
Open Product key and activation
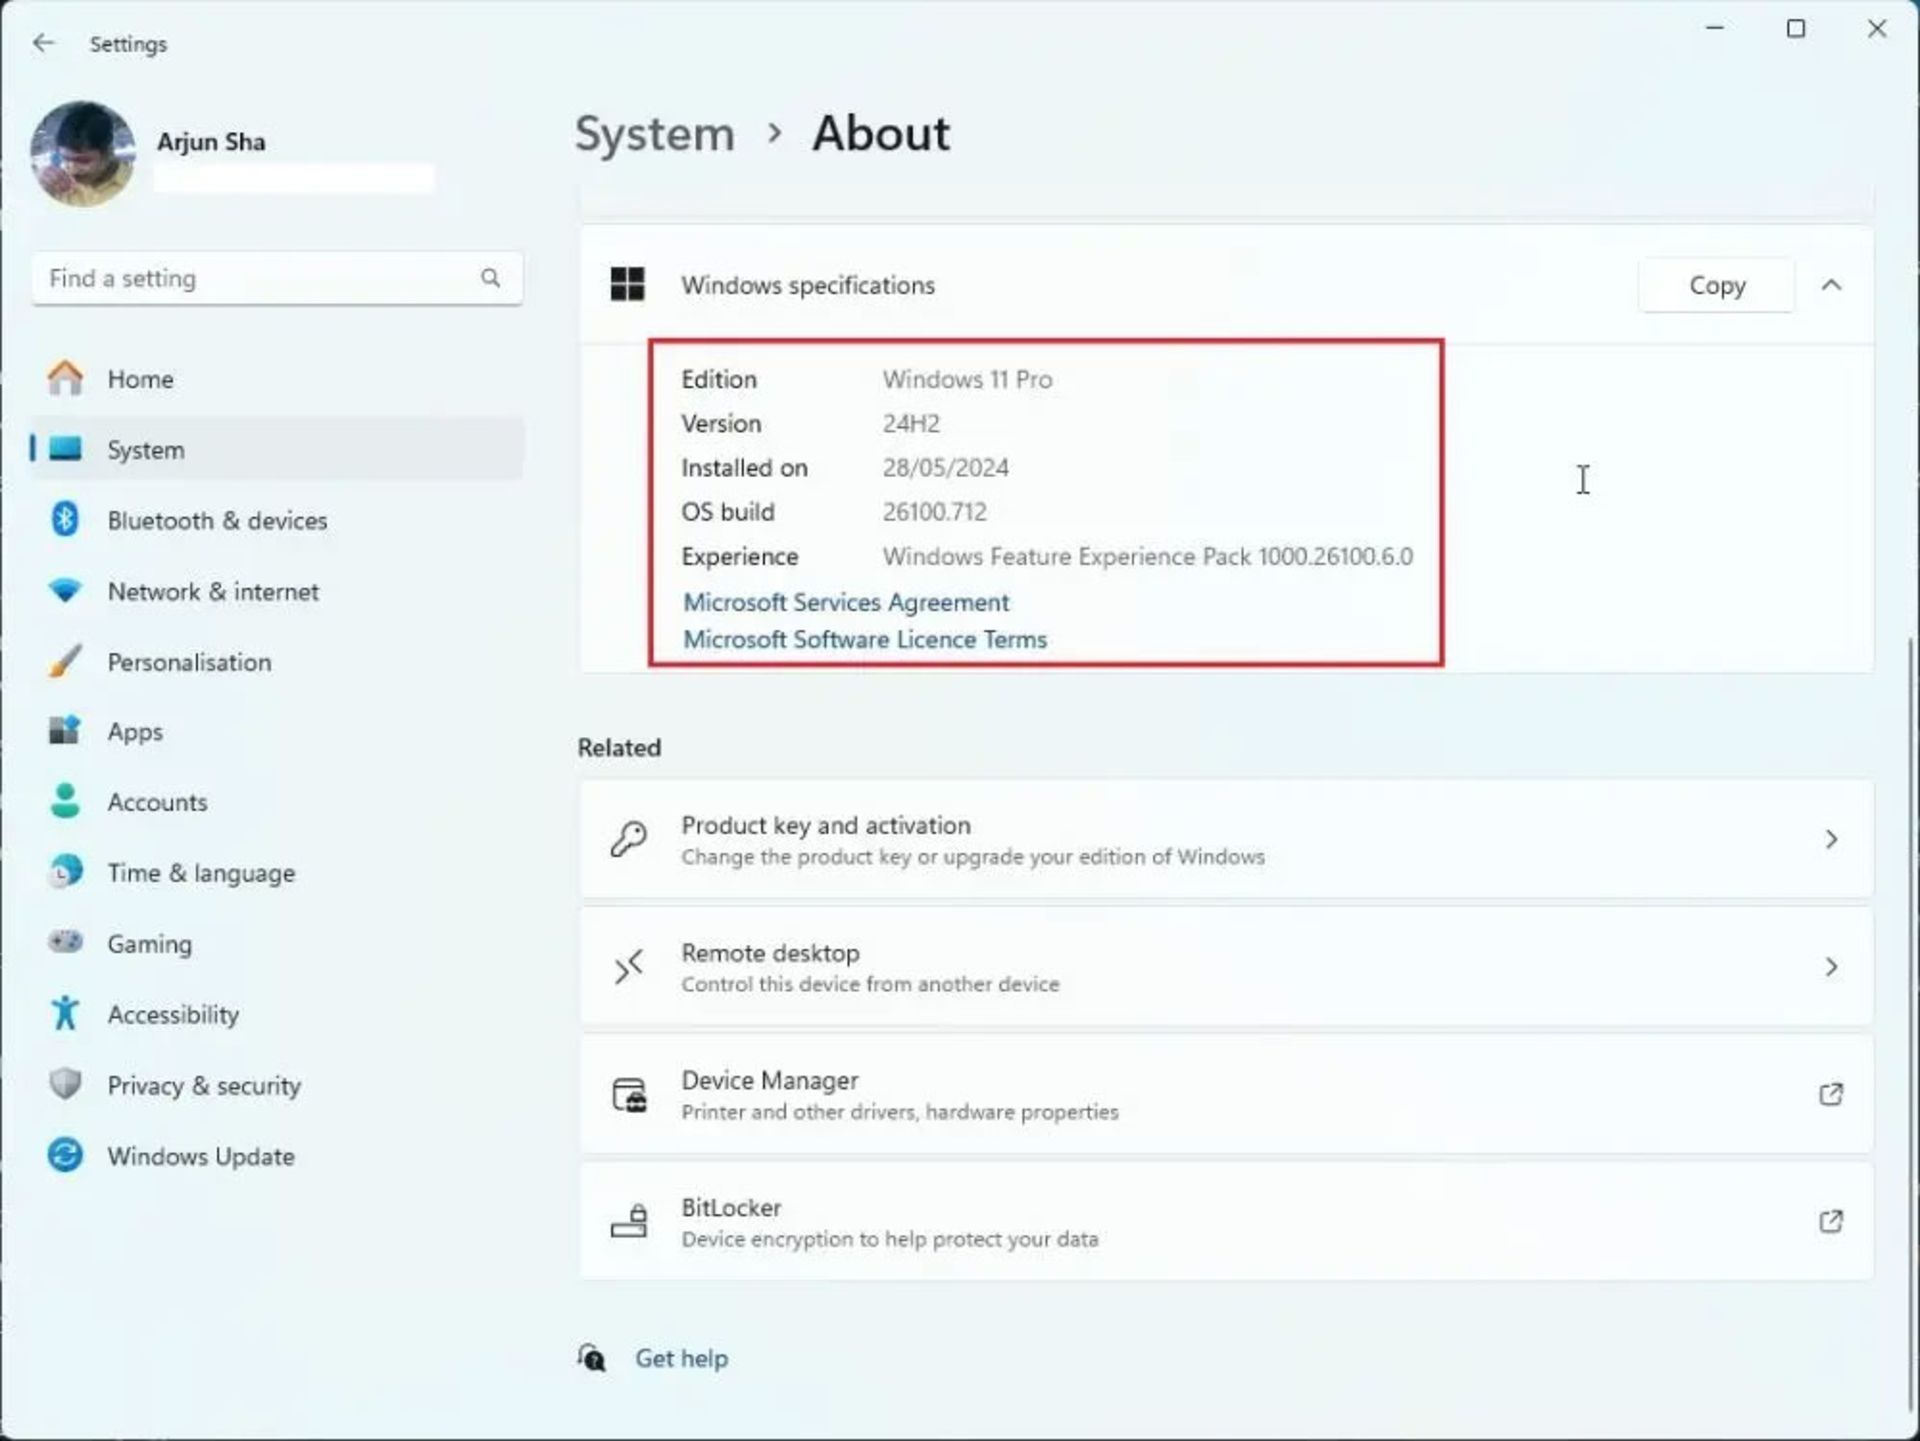pyautogui.click(x=1226, y=839)
